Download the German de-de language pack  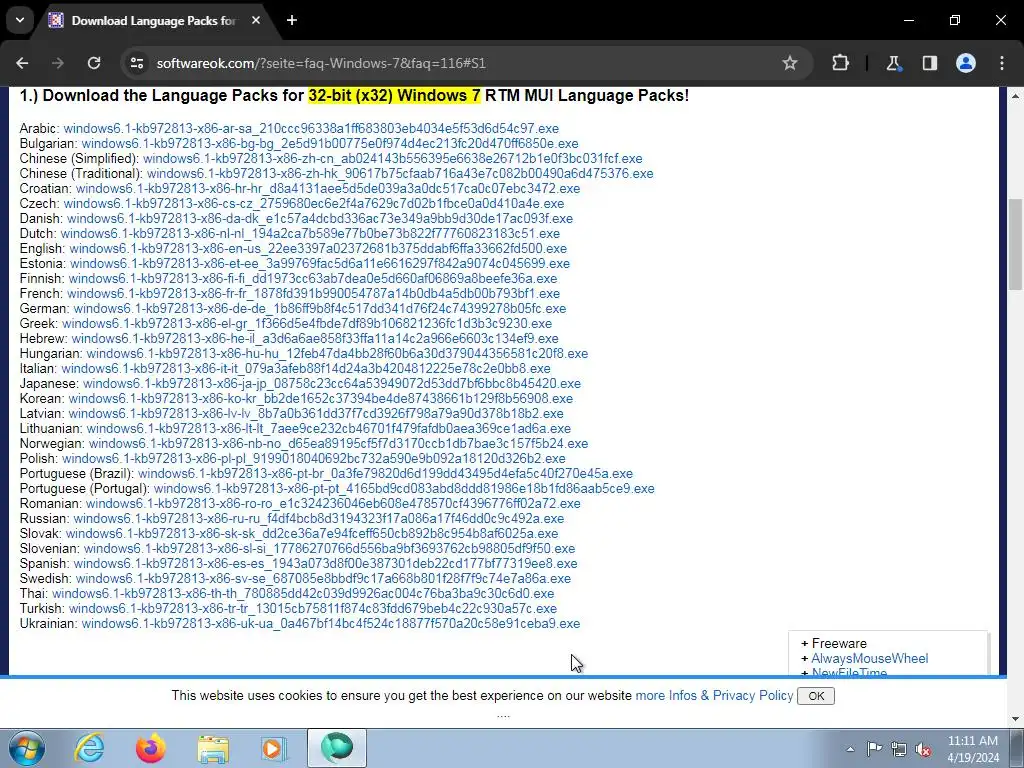pyautogui.click(x=319, y=309)
